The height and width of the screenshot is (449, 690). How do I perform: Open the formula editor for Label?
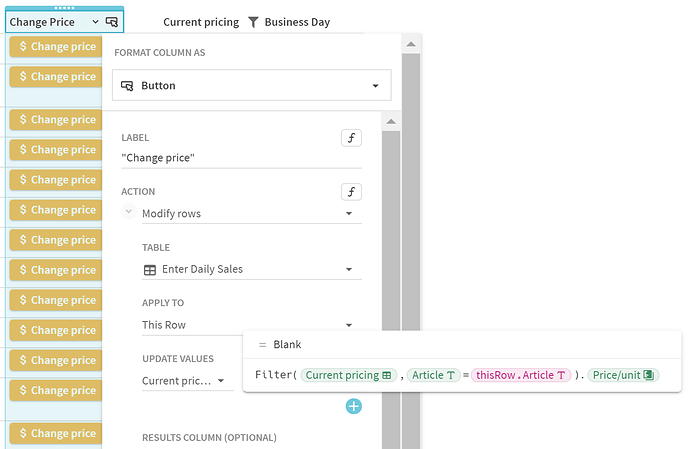(x=351, y=138)
